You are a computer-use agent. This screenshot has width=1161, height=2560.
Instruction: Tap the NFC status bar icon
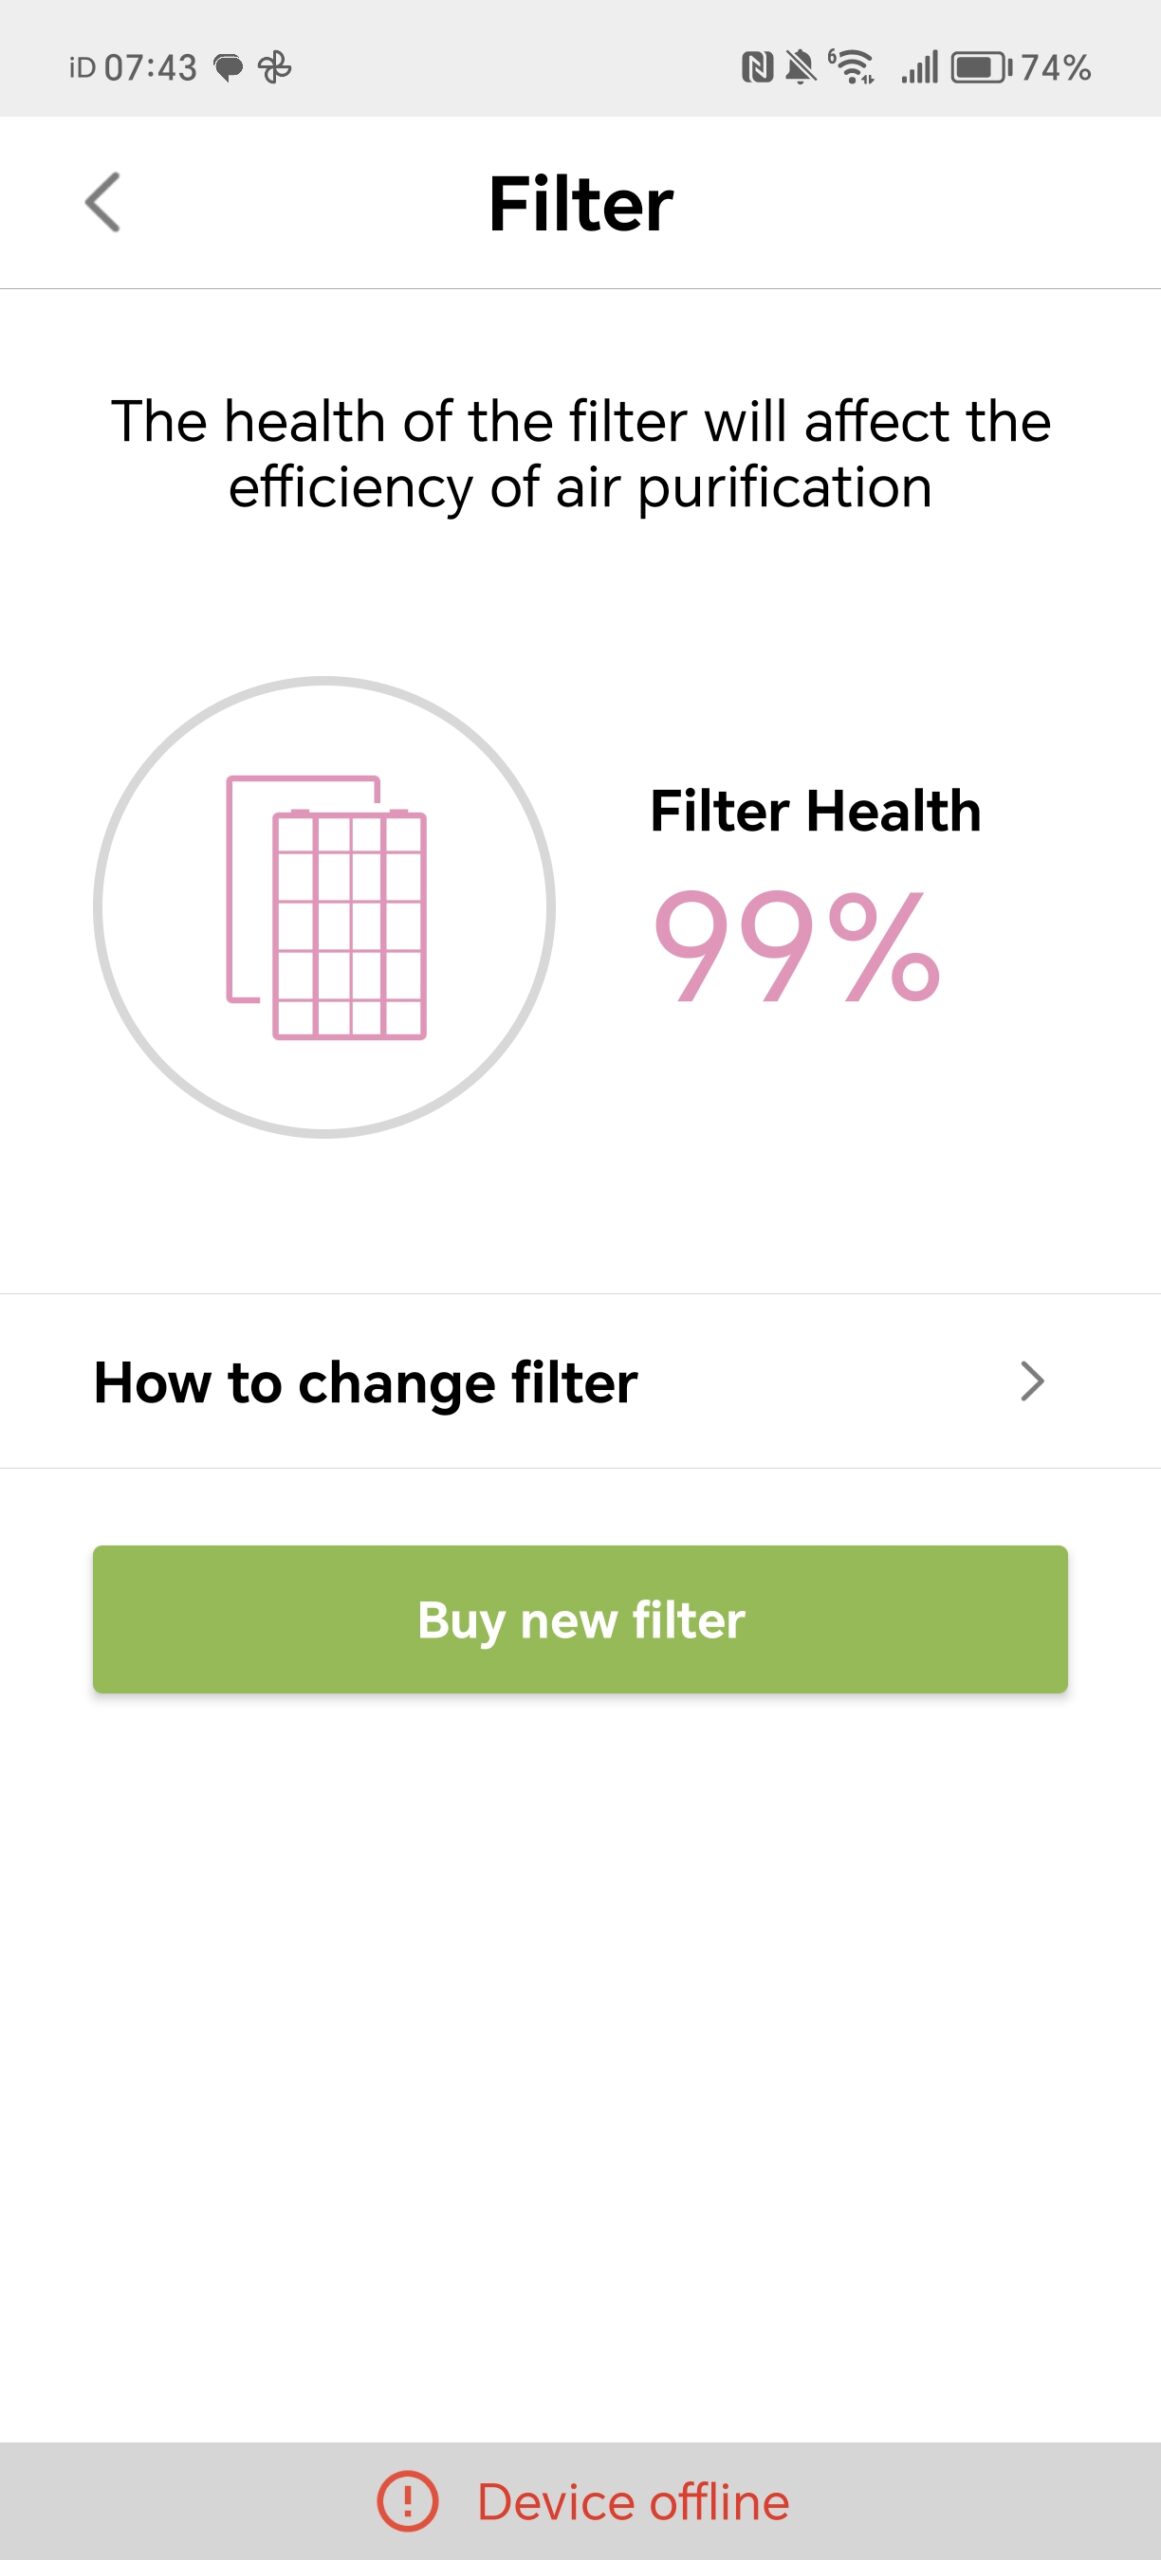(757, 67)
